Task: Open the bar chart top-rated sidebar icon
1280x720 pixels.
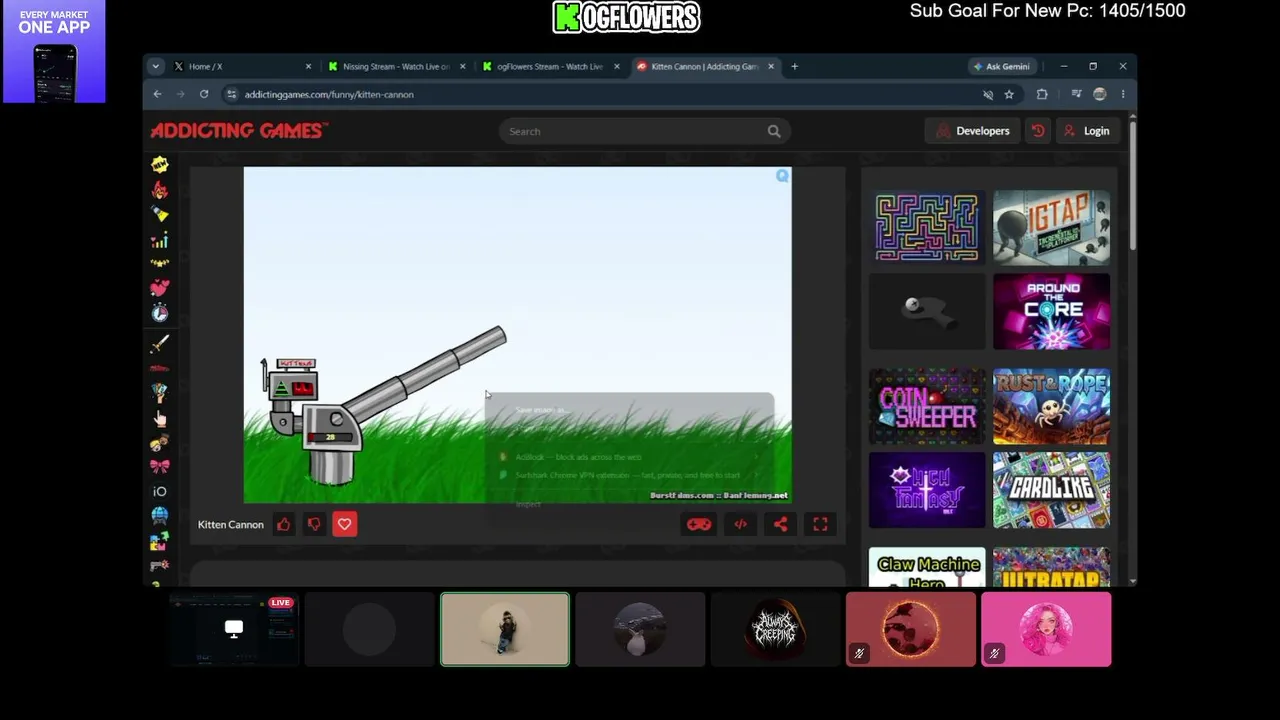Action: pos(160,240)
